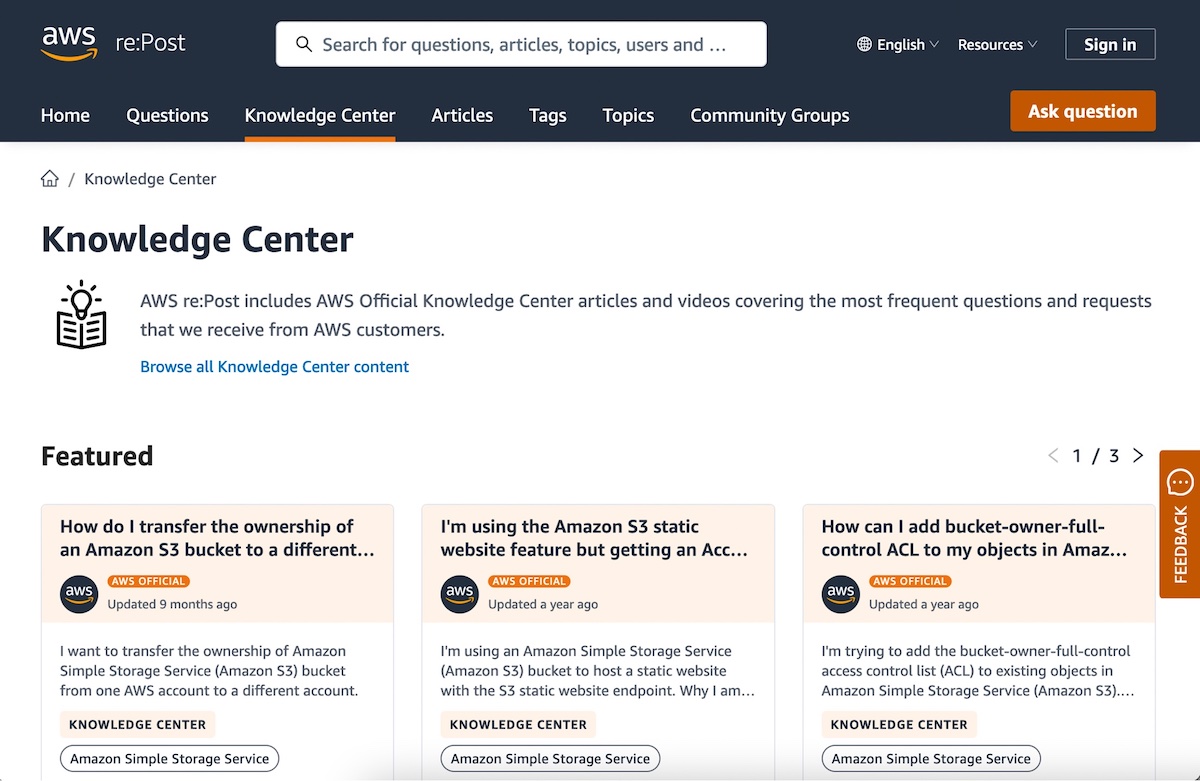
Task: Open article on transferring S3 bucket ownership
Action: (217, 538)
